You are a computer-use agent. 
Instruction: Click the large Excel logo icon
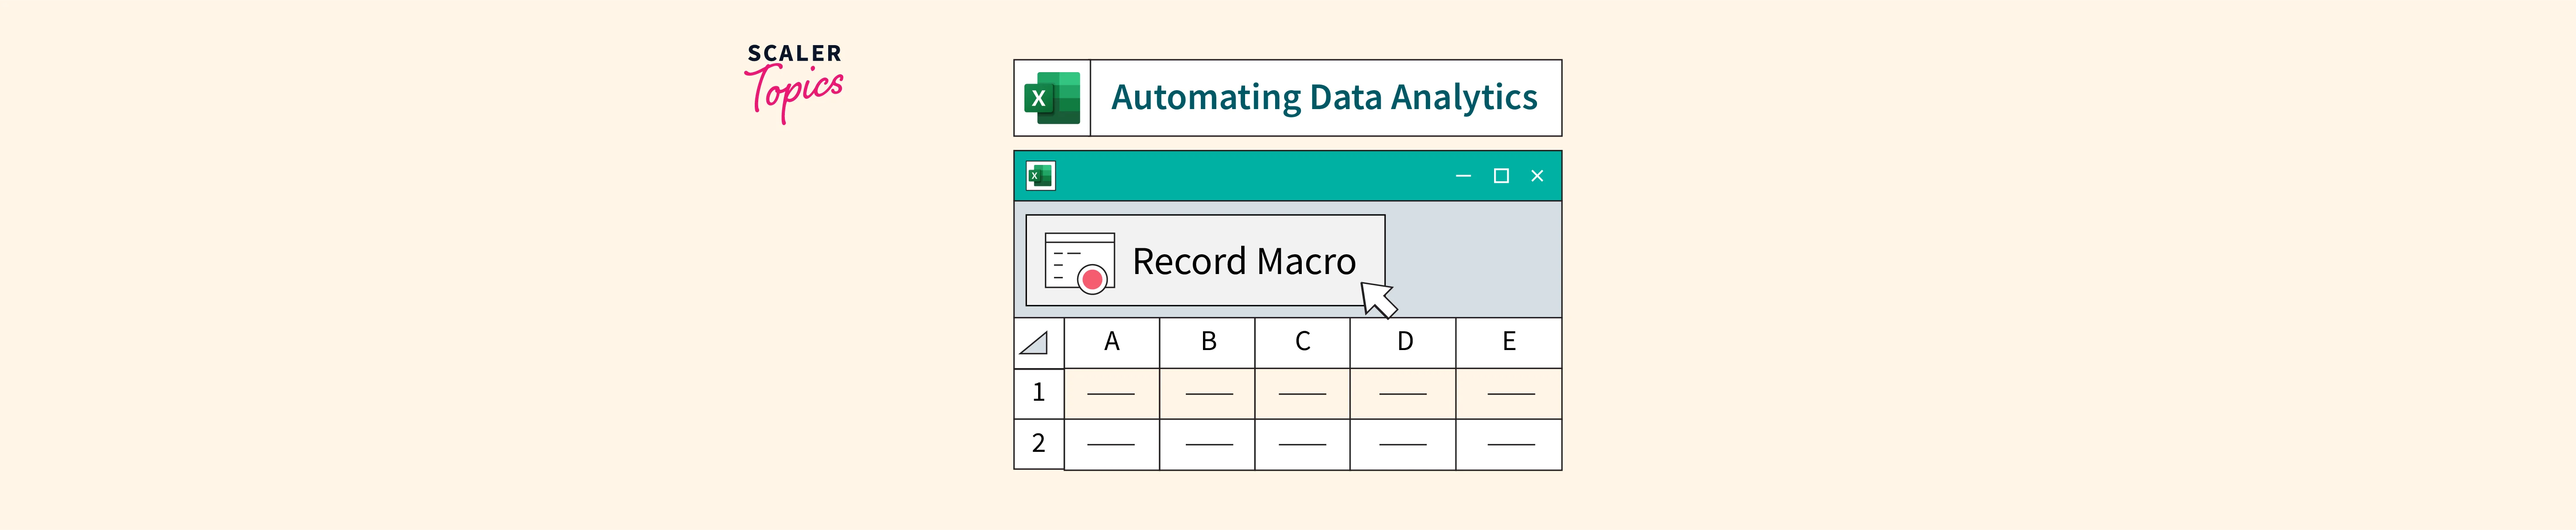(1052, 98)
